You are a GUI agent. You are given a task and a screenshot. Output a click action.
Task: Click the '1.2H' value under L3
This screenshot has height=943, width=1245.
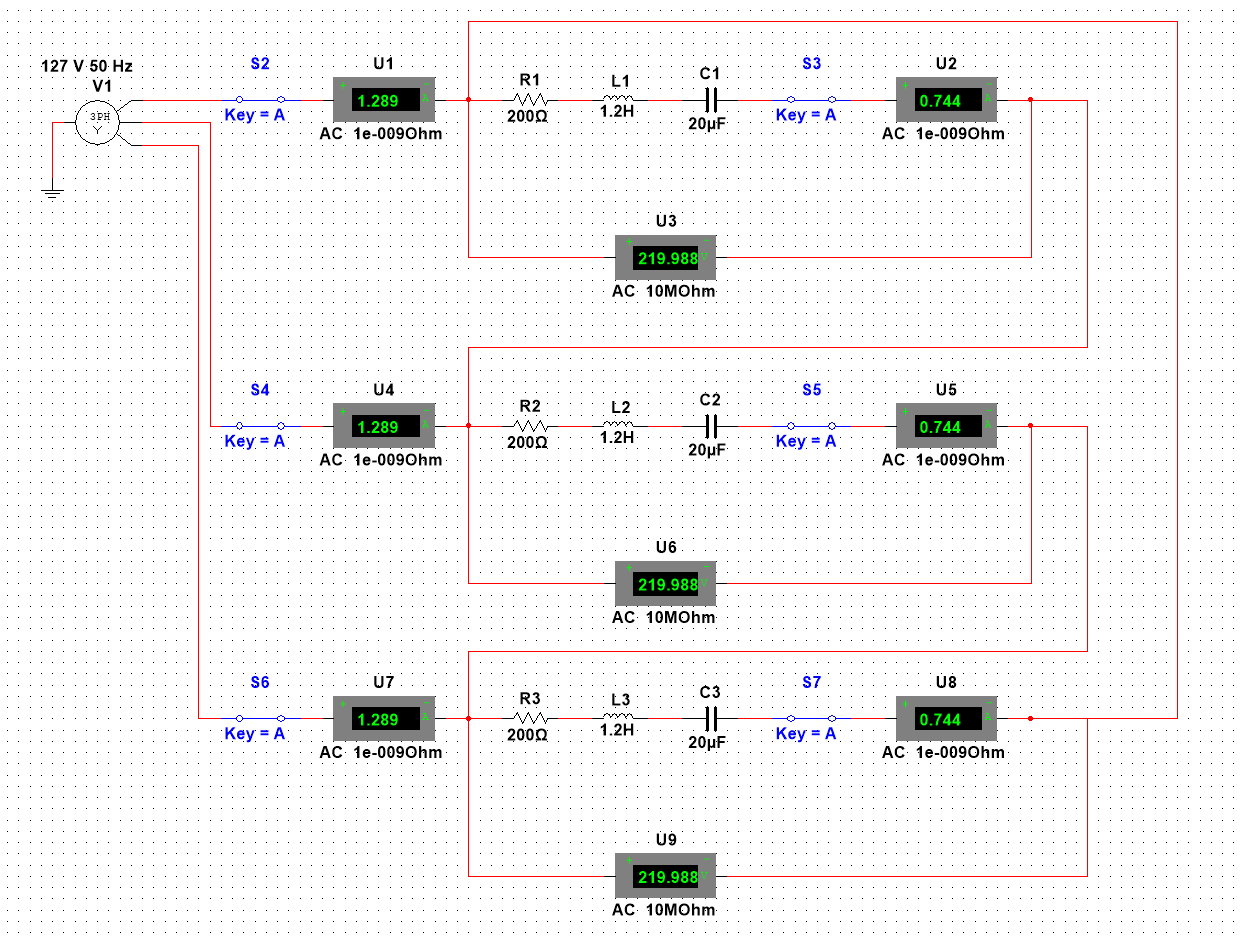[617, 729]
